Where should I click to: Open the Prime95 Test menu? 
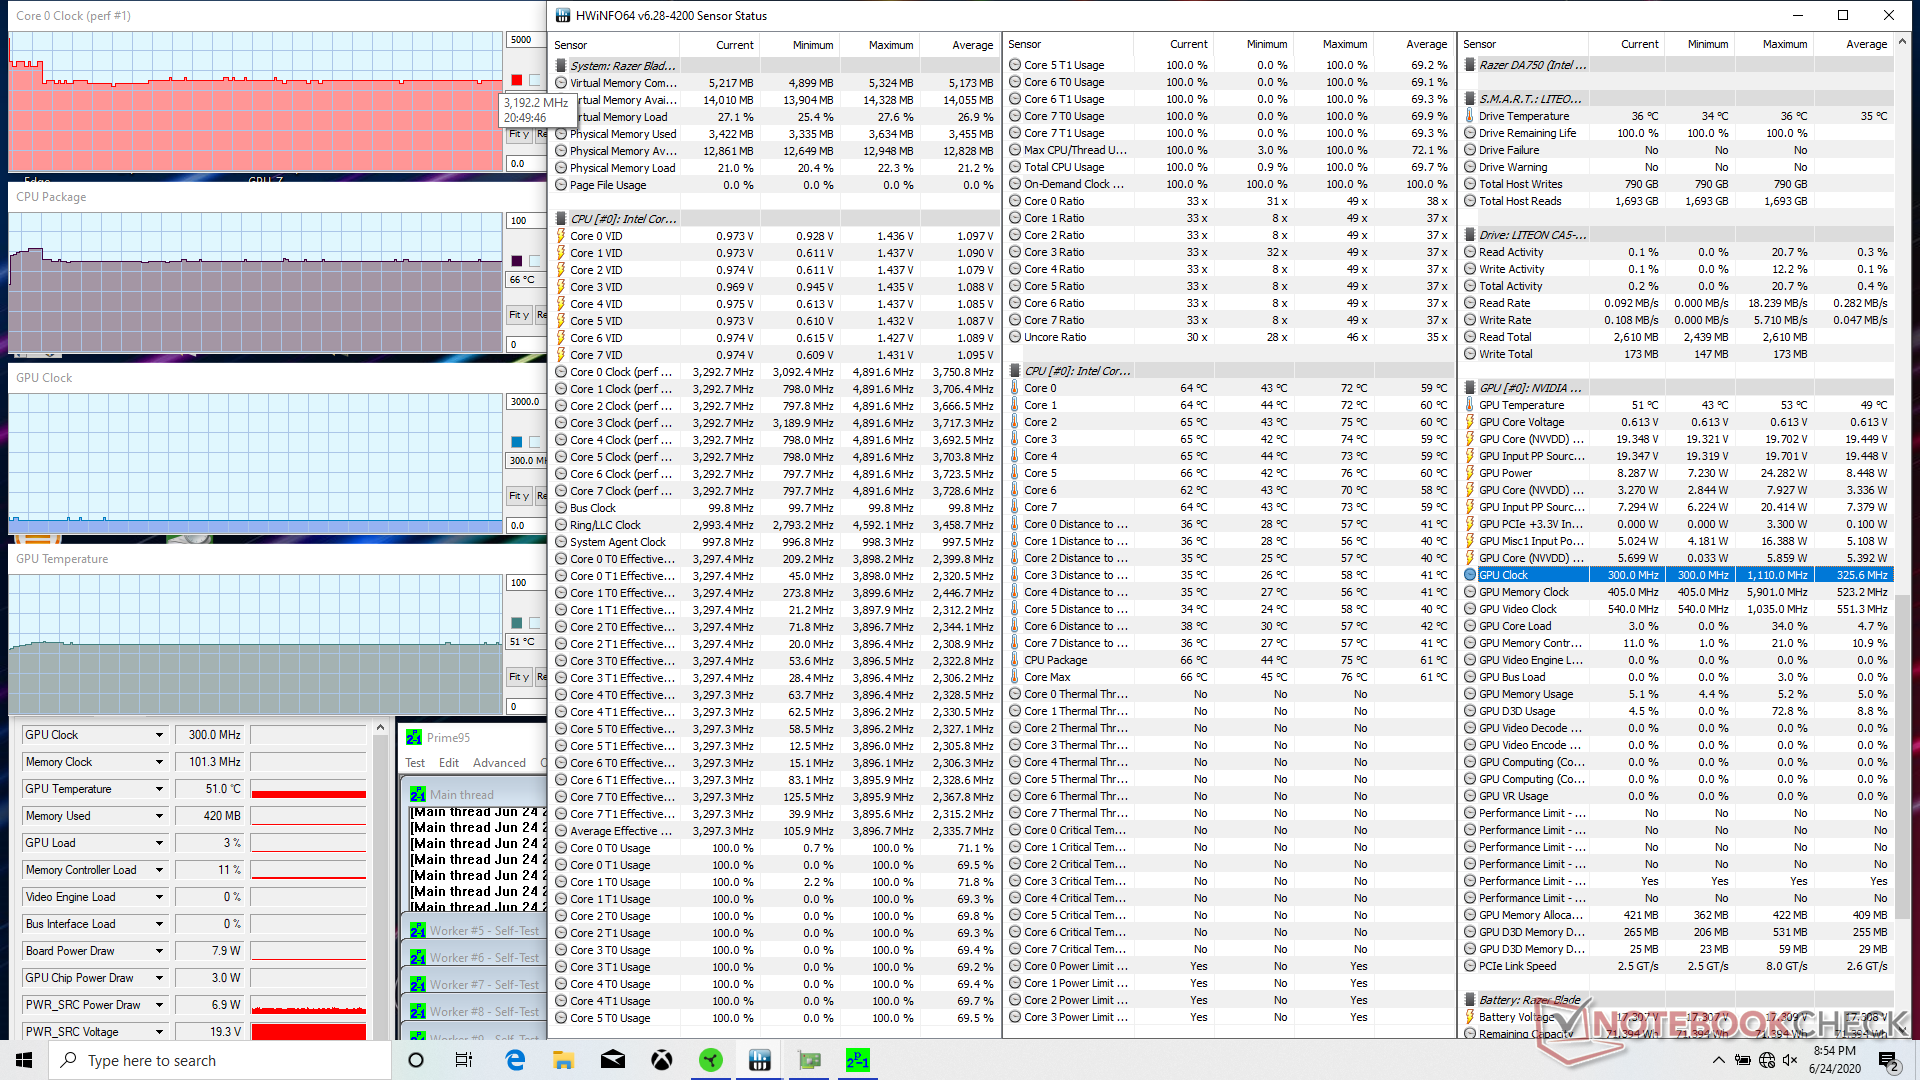(415, 763)
